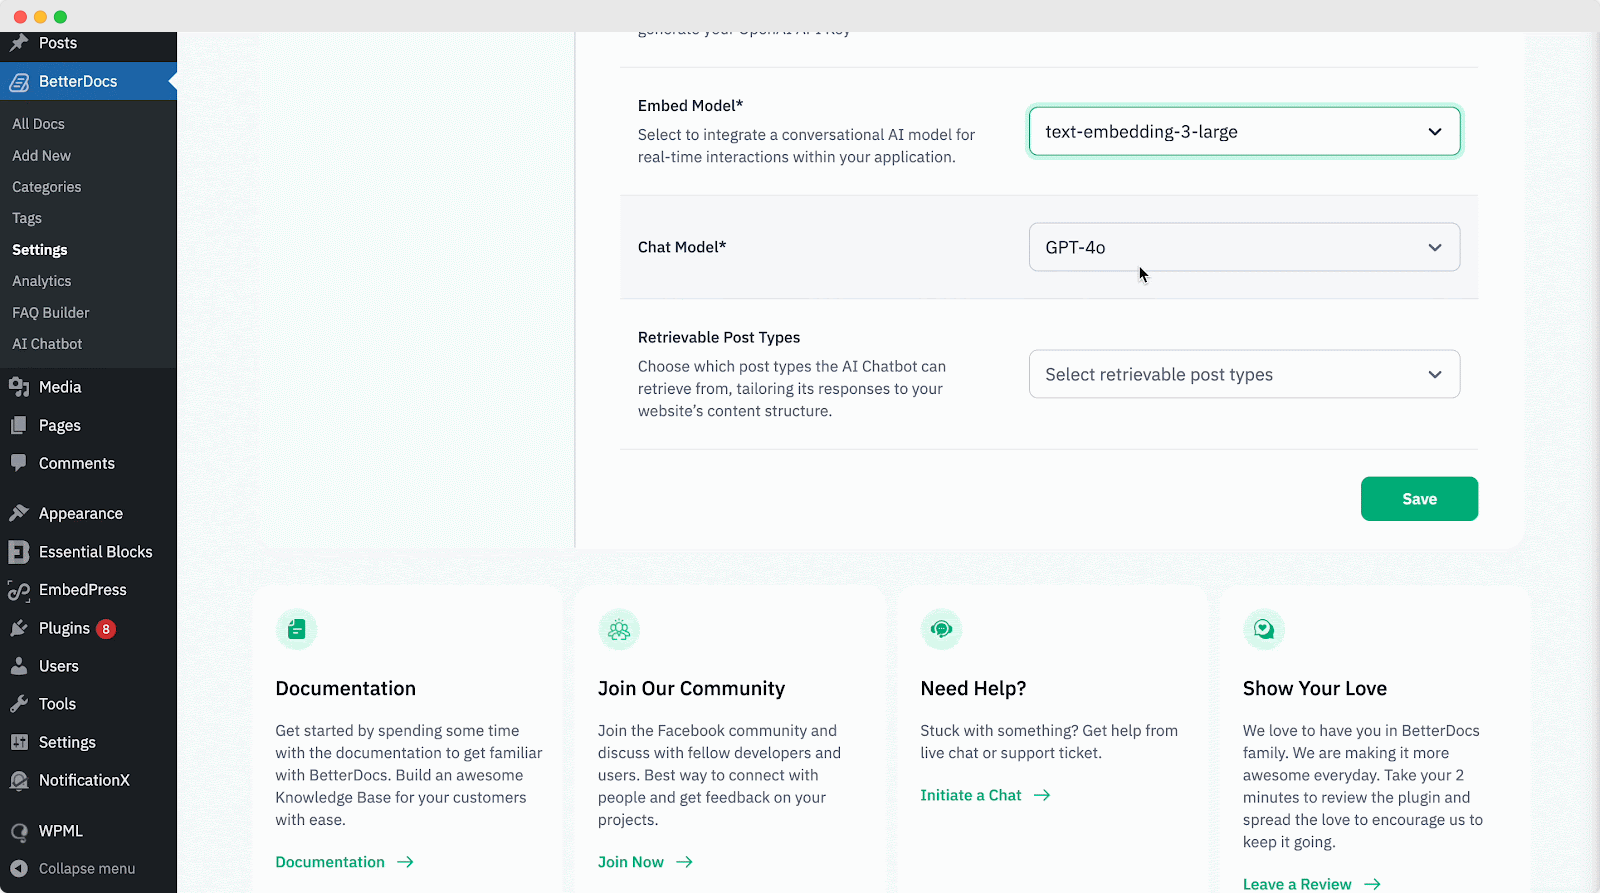Open the Embed Model dropdown
This screenshot has width=1600, height=893.
(1243, 132)
